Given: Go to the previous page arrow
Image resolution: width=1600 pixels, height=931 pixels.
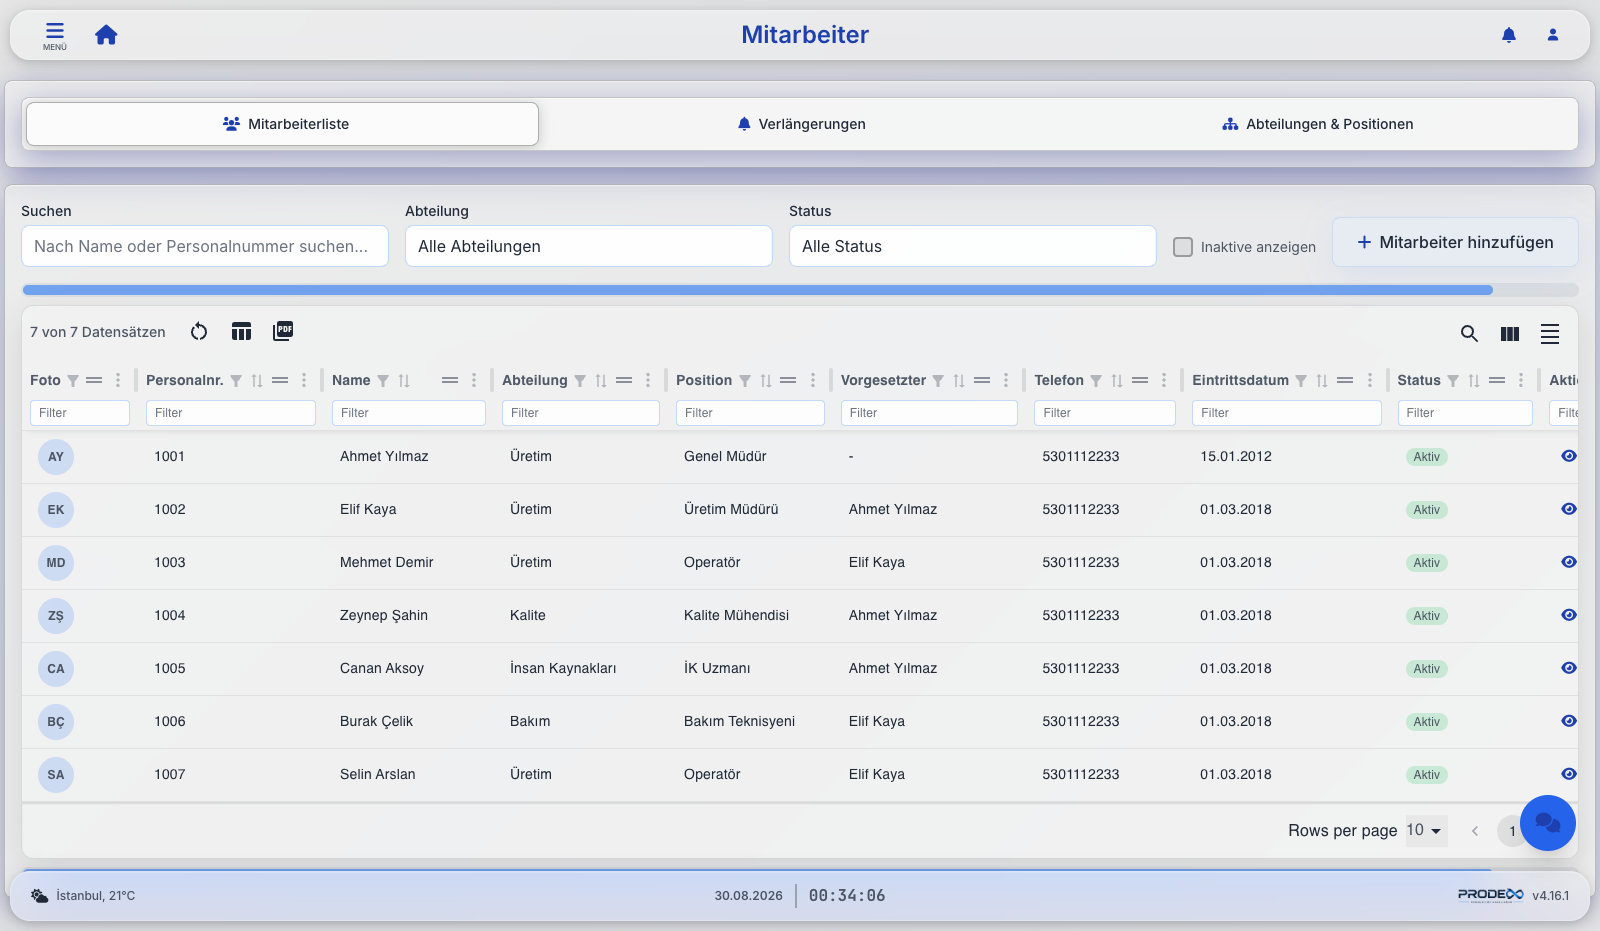Looking at the screenshot, I should 1475,831.
